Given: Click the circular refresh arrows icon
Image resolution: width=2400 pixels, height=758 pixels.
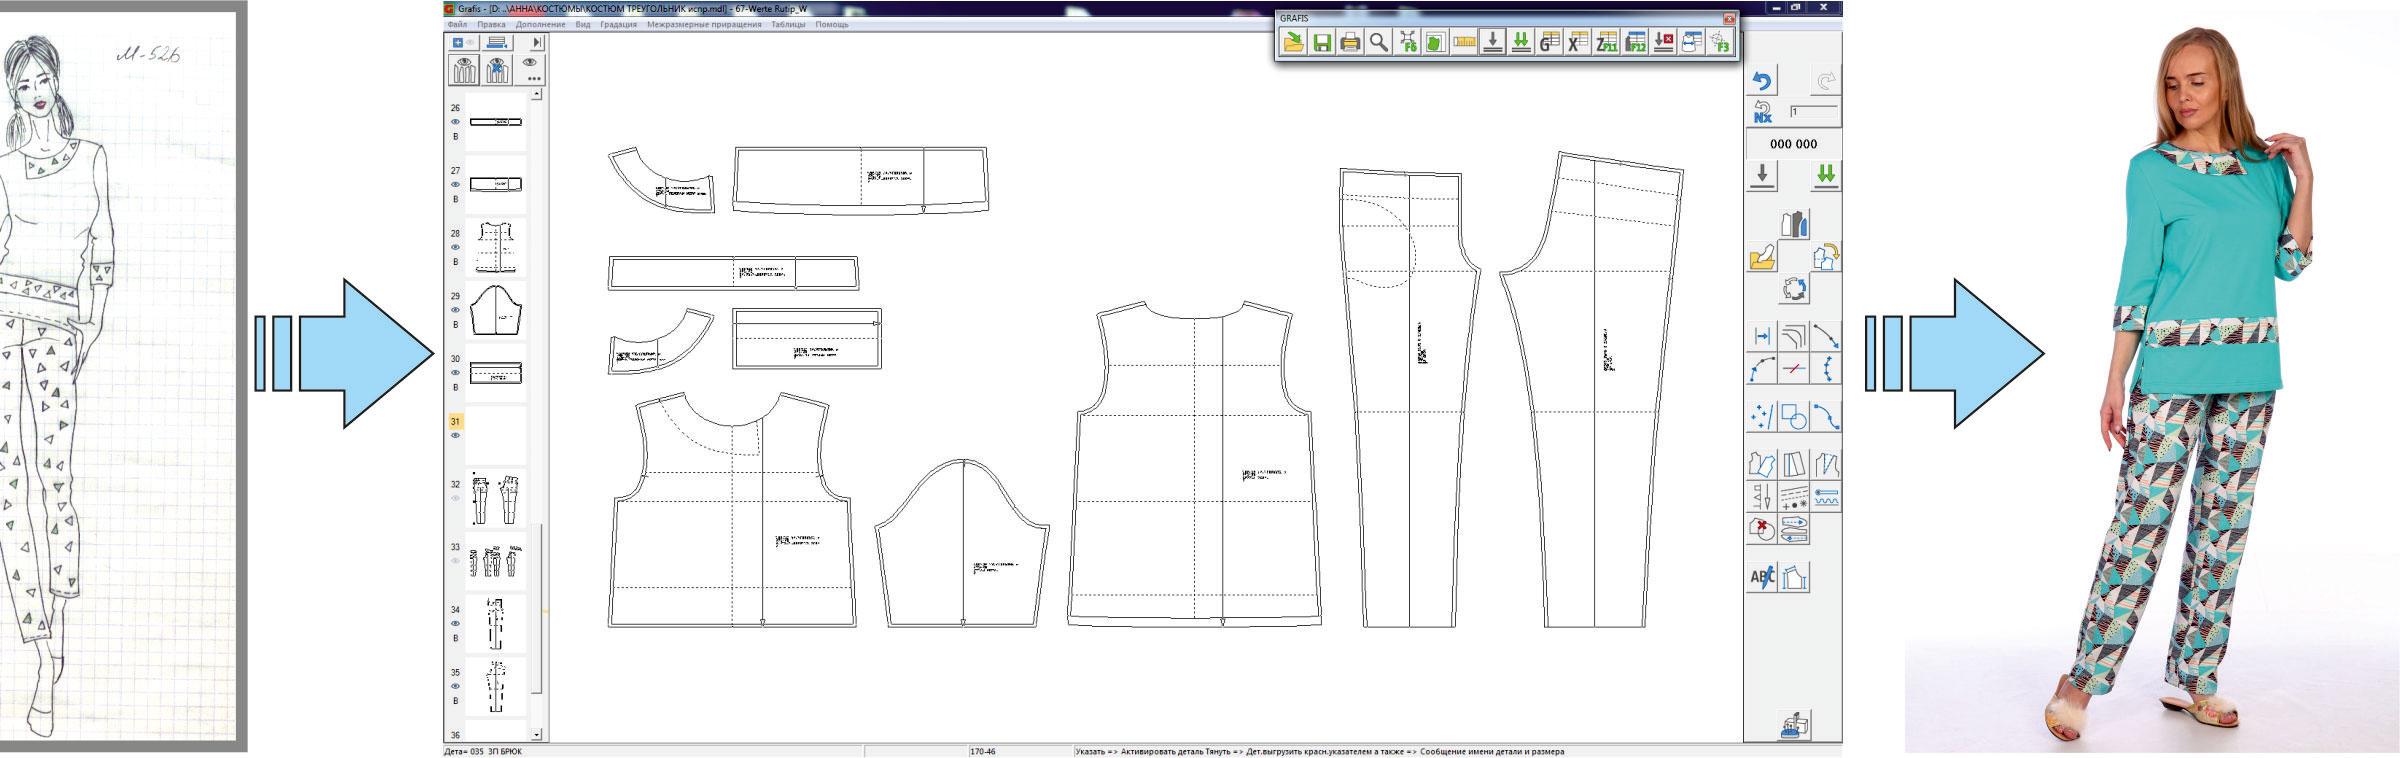Looking at the screenshot, I should 1795,290.
